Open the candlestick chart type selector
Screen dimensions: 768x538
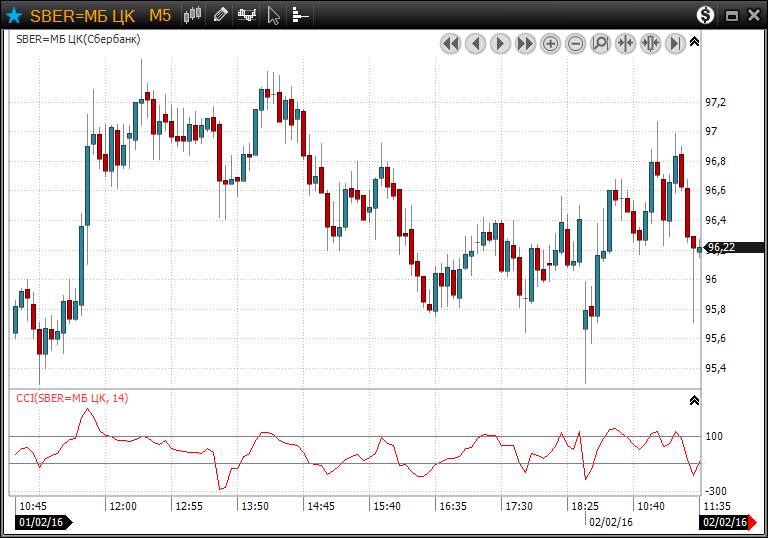coord(194,15)
